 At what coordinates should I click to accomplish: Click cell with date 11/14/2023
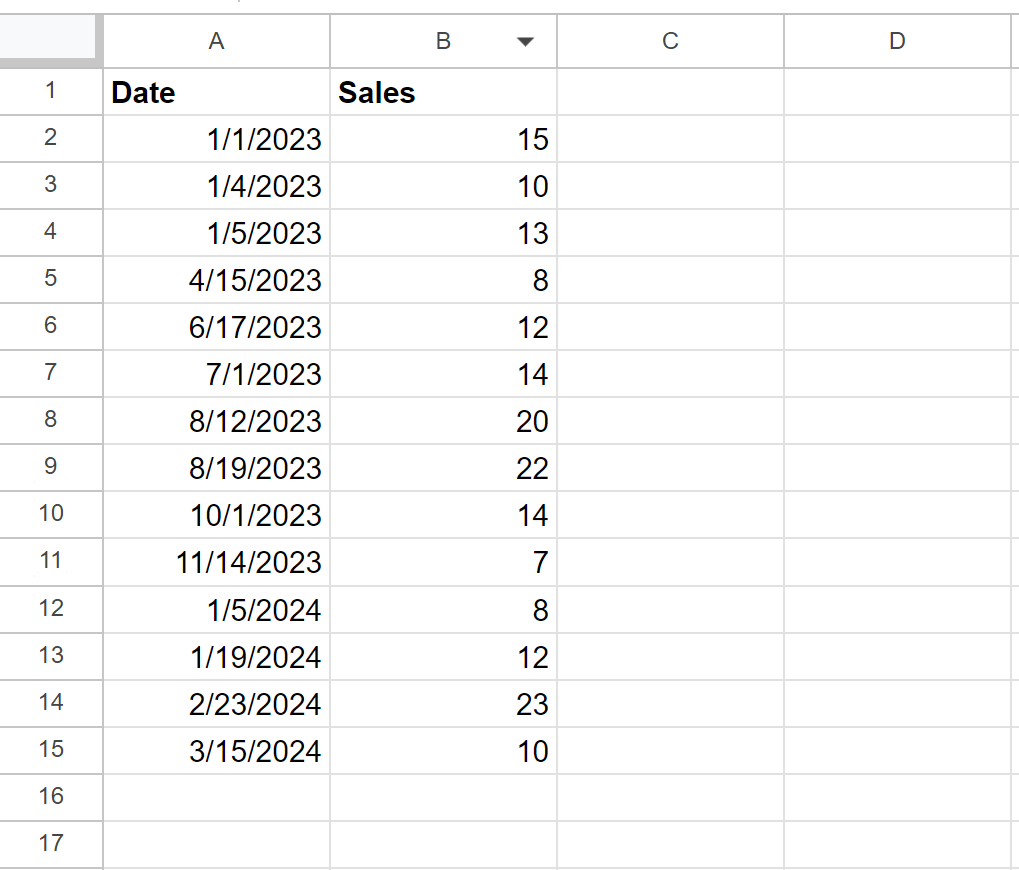click(x=216, y=562)
